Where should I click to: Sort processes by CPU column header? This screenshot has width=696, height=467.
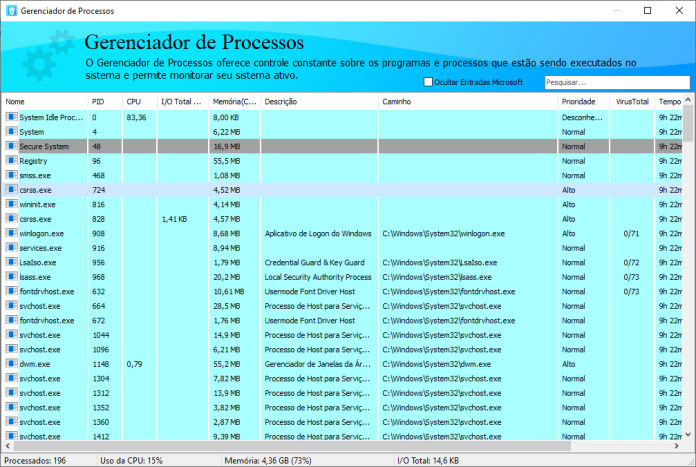pyautogui.click(x=140, y=102)
